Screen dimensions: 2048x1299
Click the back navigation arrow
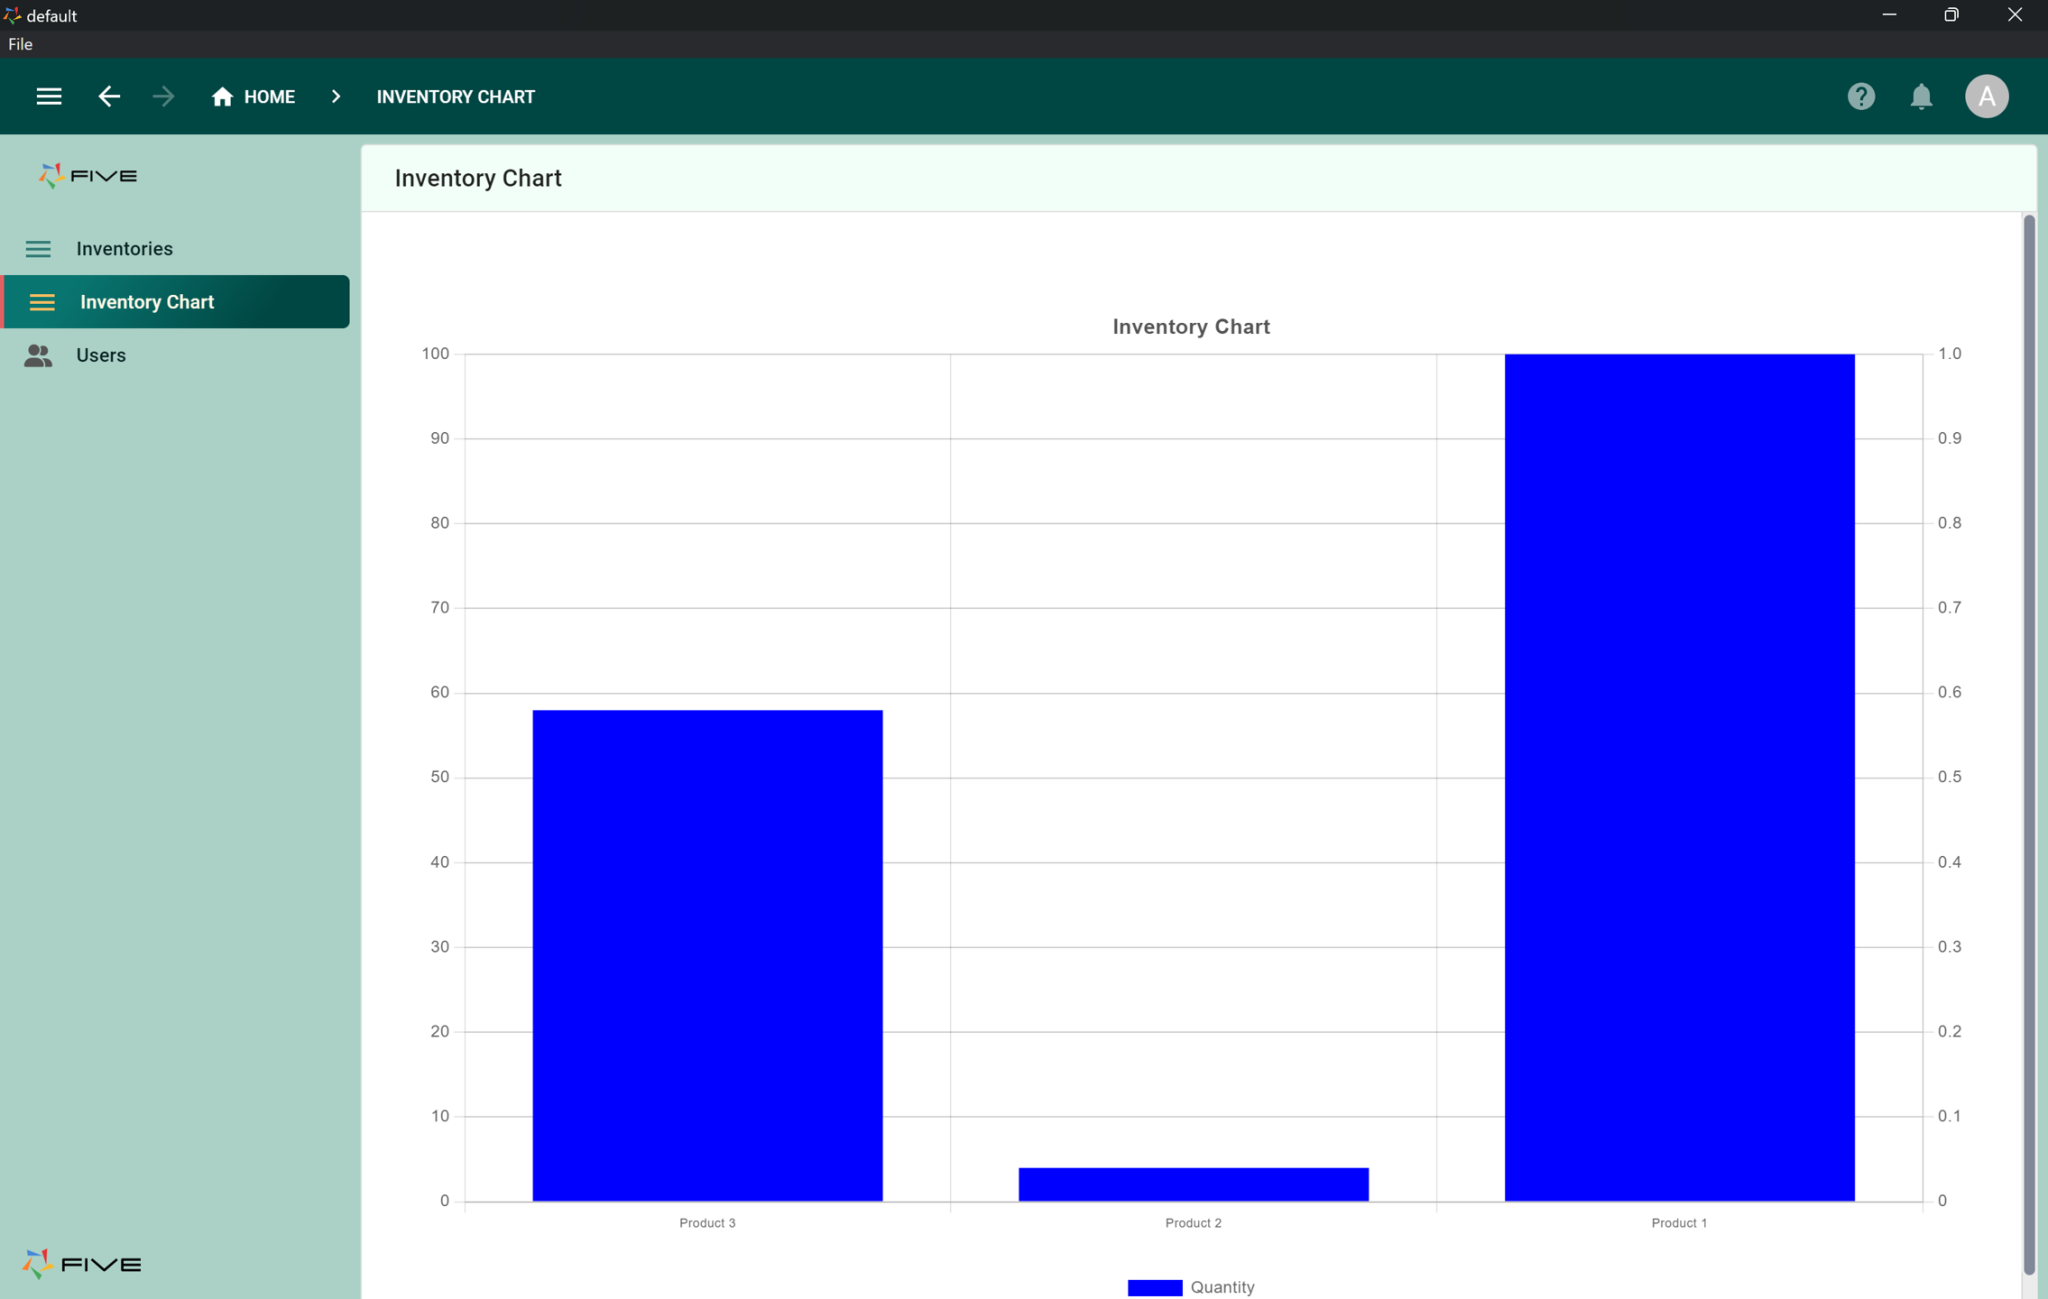click(x=110, y=96)
